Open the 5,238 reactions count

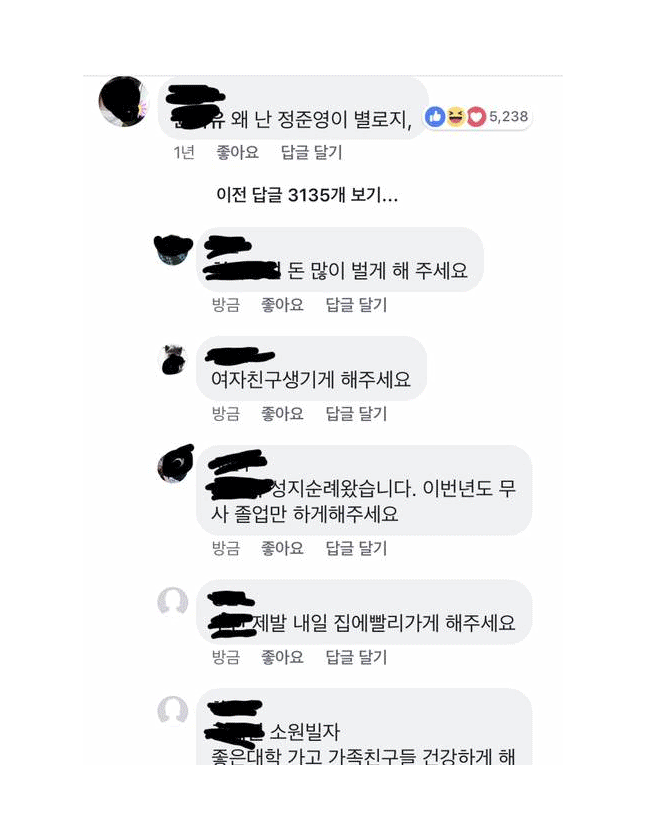point(508,116)
